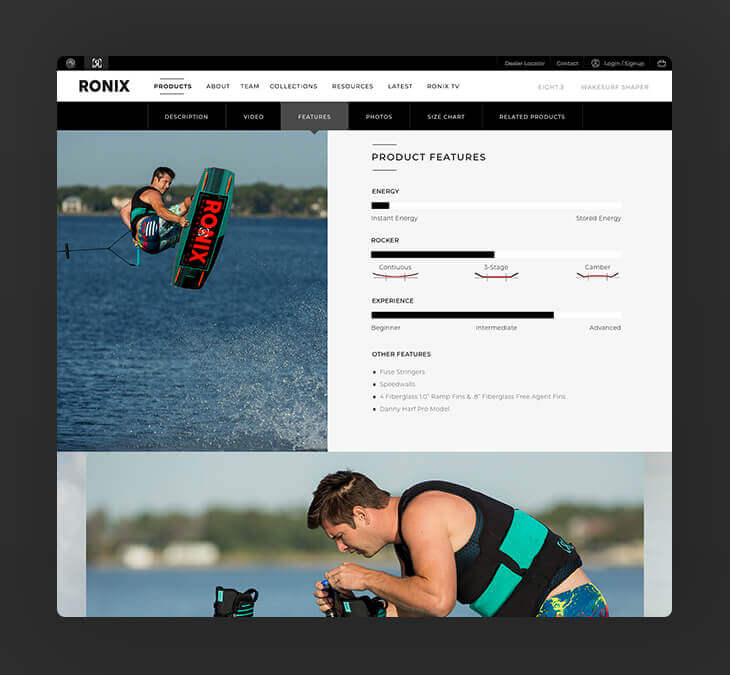The width and height of the screenshot is (730, 675).
Task: Click the 'ROCKER' heading
Action: coord(385,240)
